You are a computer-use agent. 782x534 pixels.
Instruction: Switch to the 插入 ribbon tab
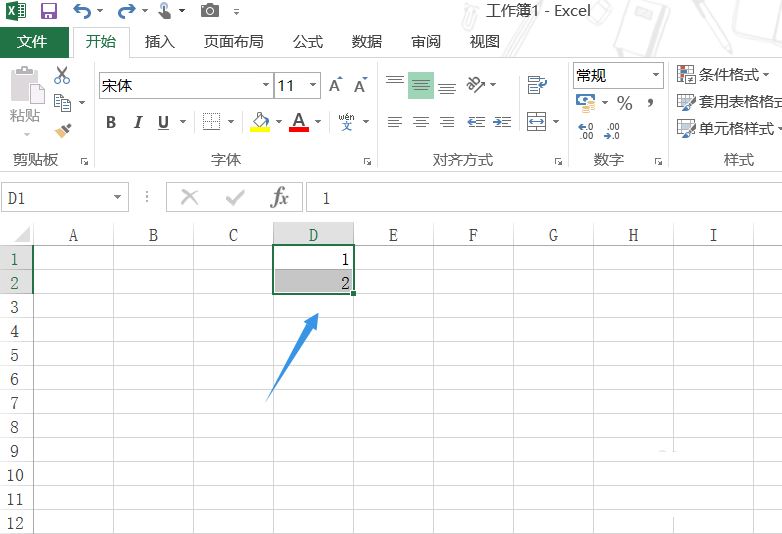click(159, 41)
